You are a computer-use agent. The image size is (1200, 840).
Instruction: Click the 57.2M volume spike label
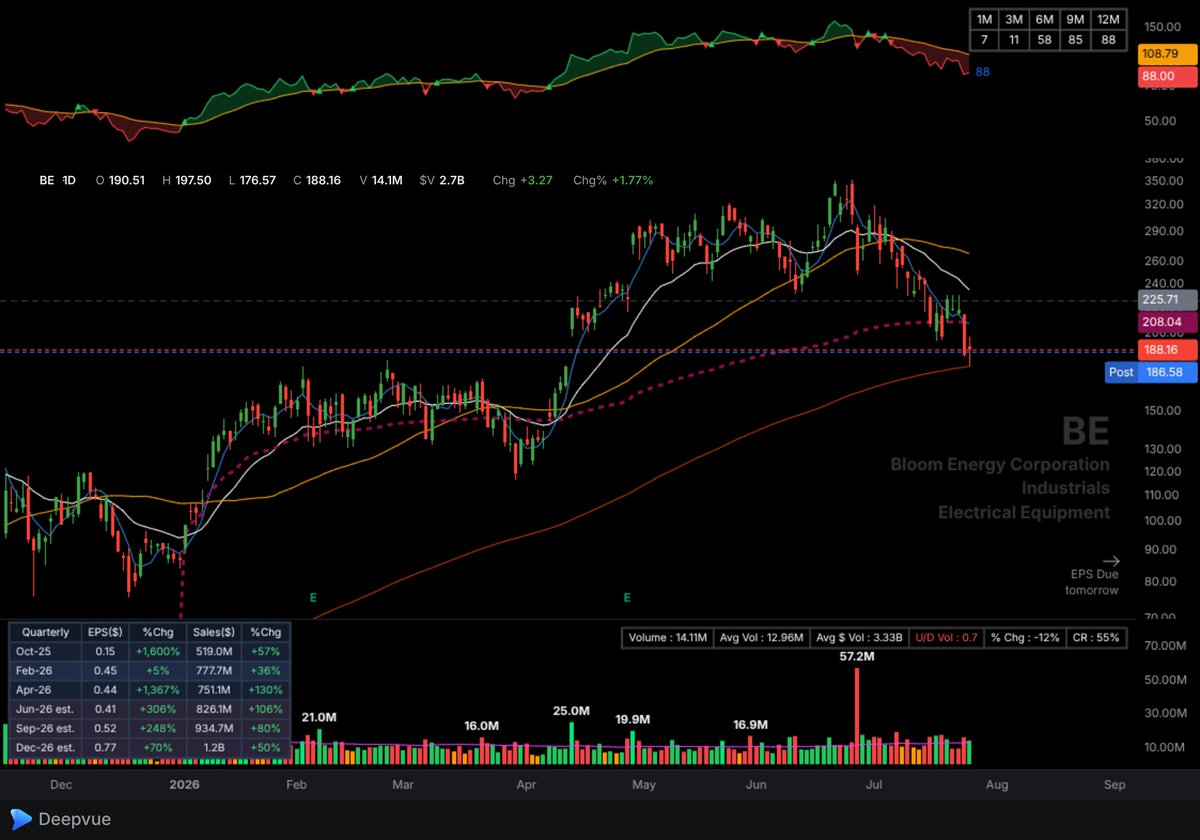tap(857, 657)
